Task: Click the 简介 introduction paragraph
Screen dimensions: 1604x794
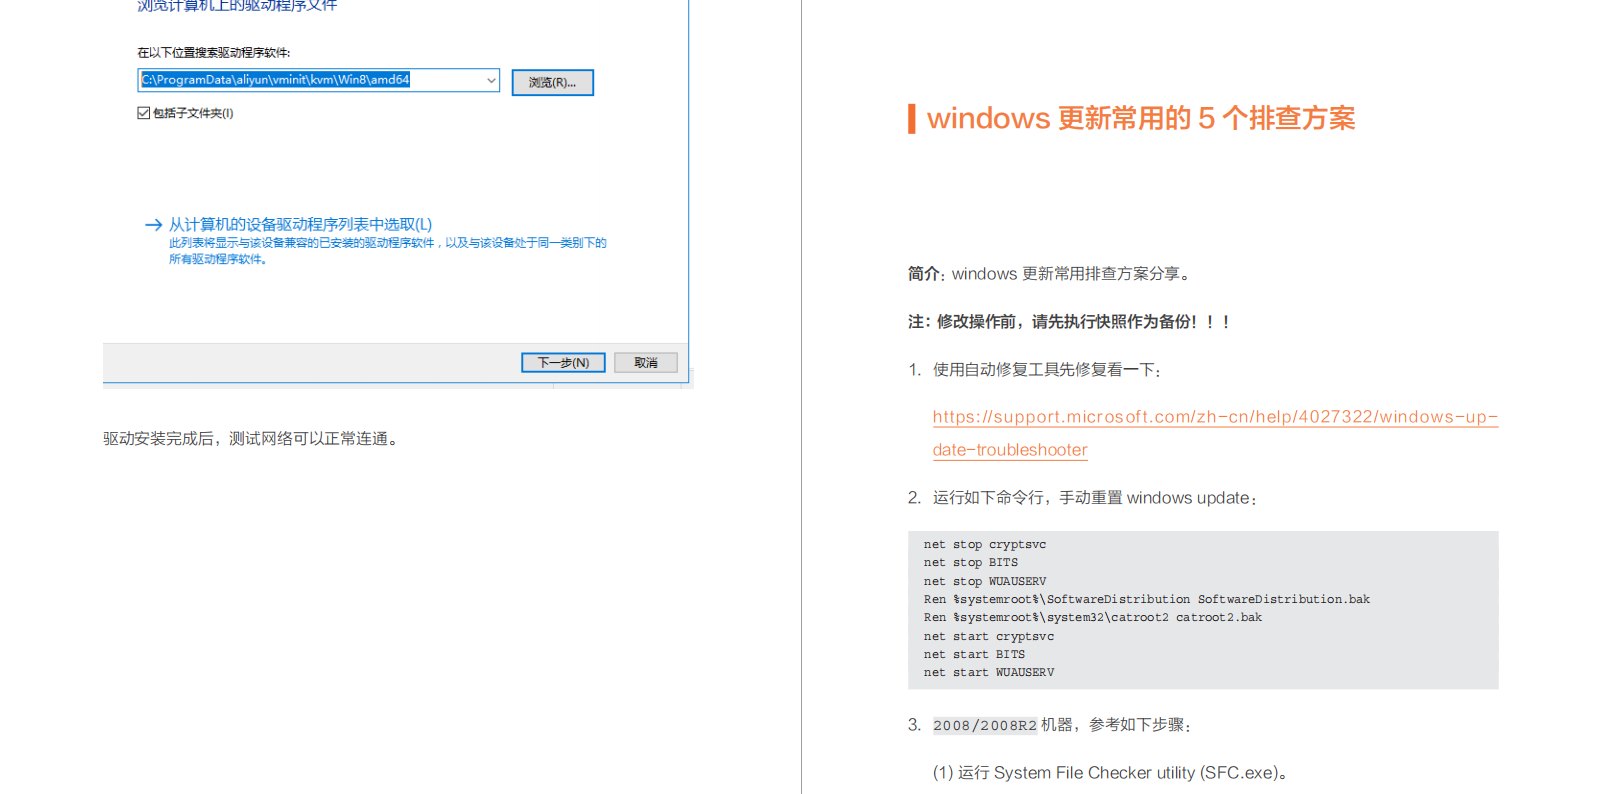Action: [x=1051, y=273]
